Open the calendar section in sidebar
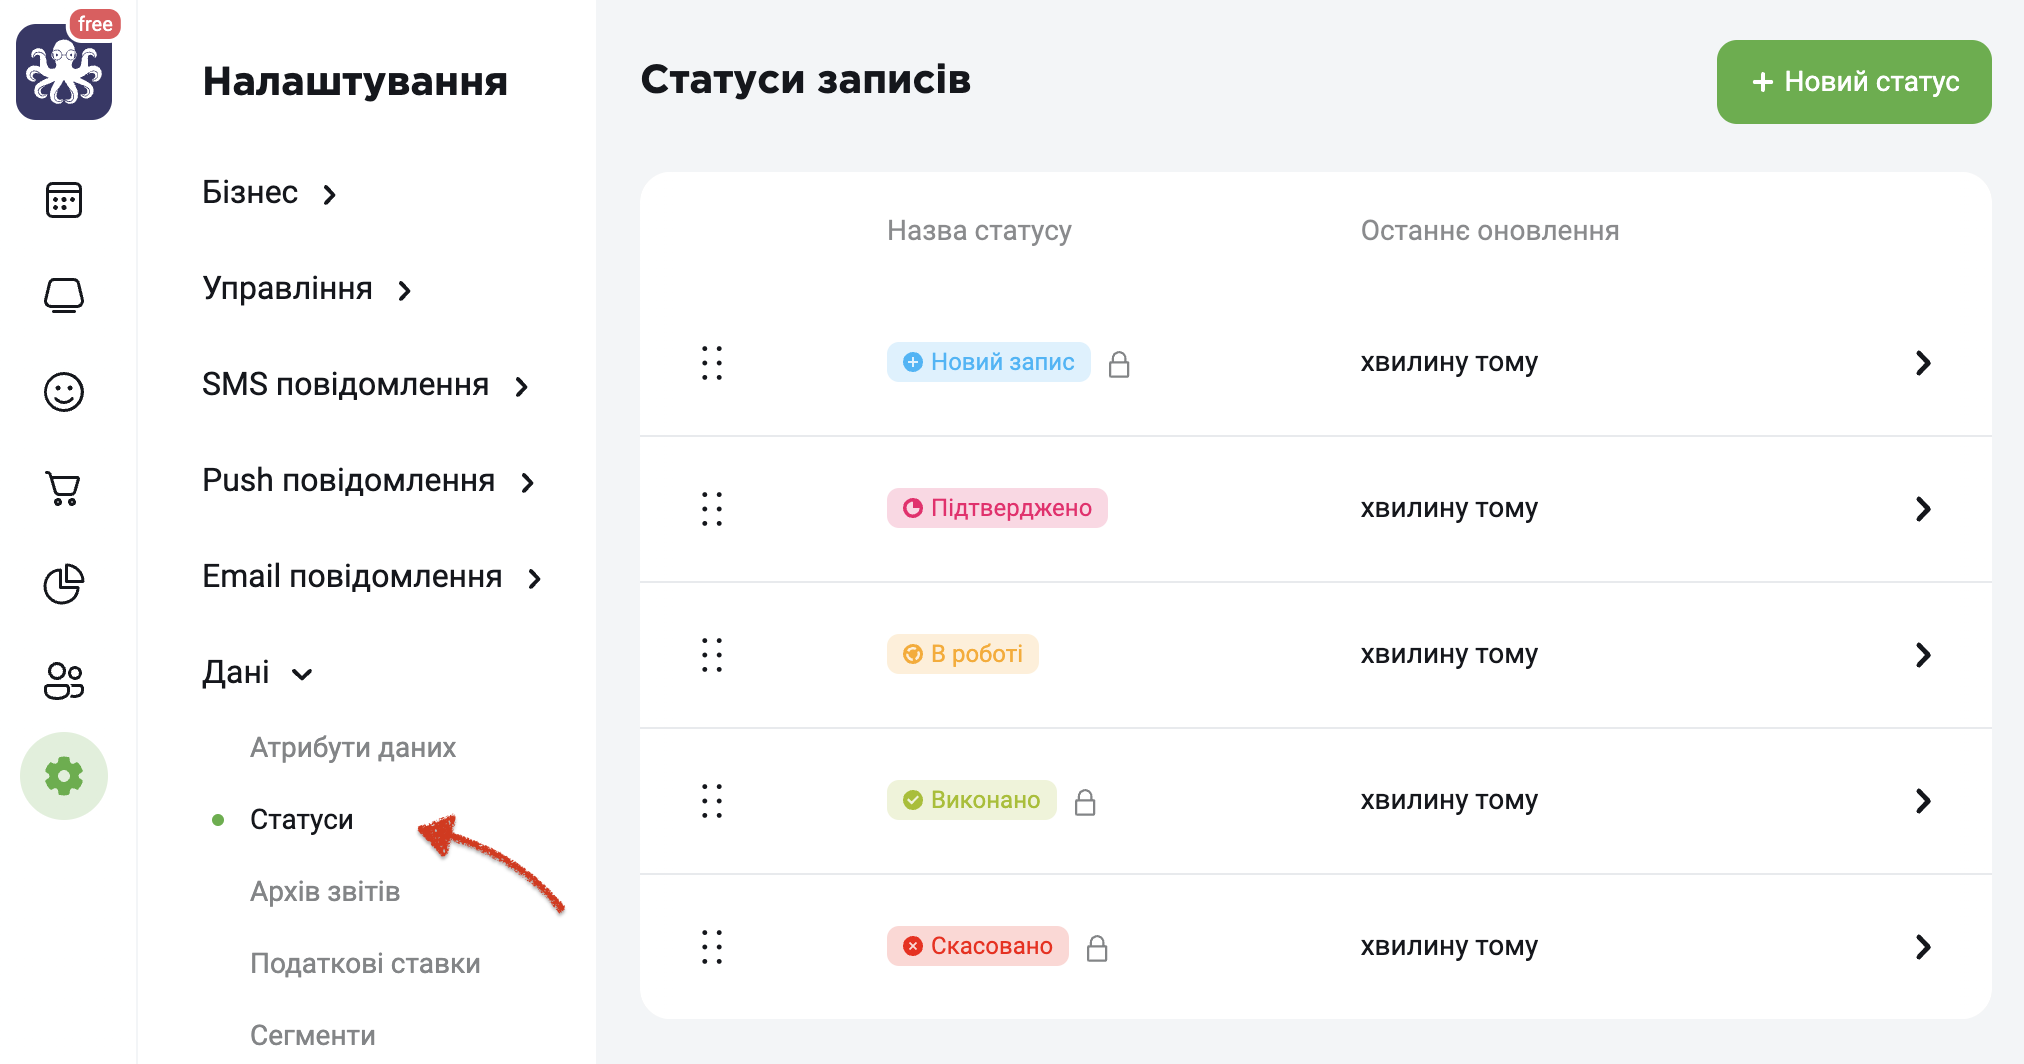 click(x=64, y=200)
